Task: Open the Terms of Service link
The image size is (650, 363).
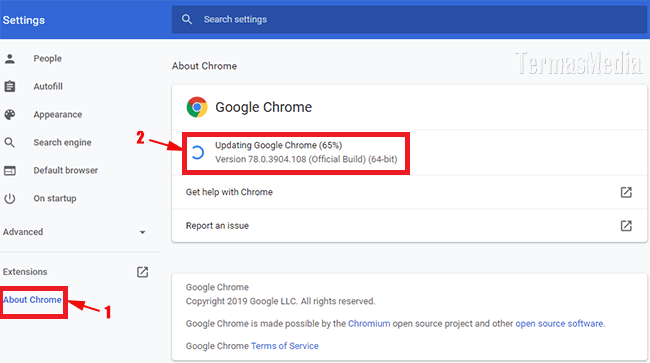Action: [x=285, y=346]
